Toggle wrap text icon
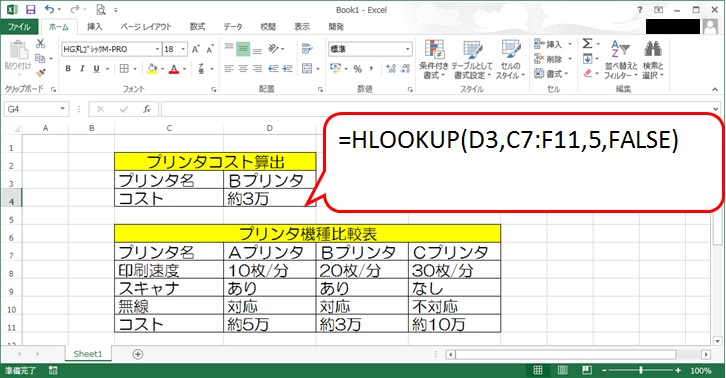This screenshot has width=726, height=378. click(x=307, y=49)
